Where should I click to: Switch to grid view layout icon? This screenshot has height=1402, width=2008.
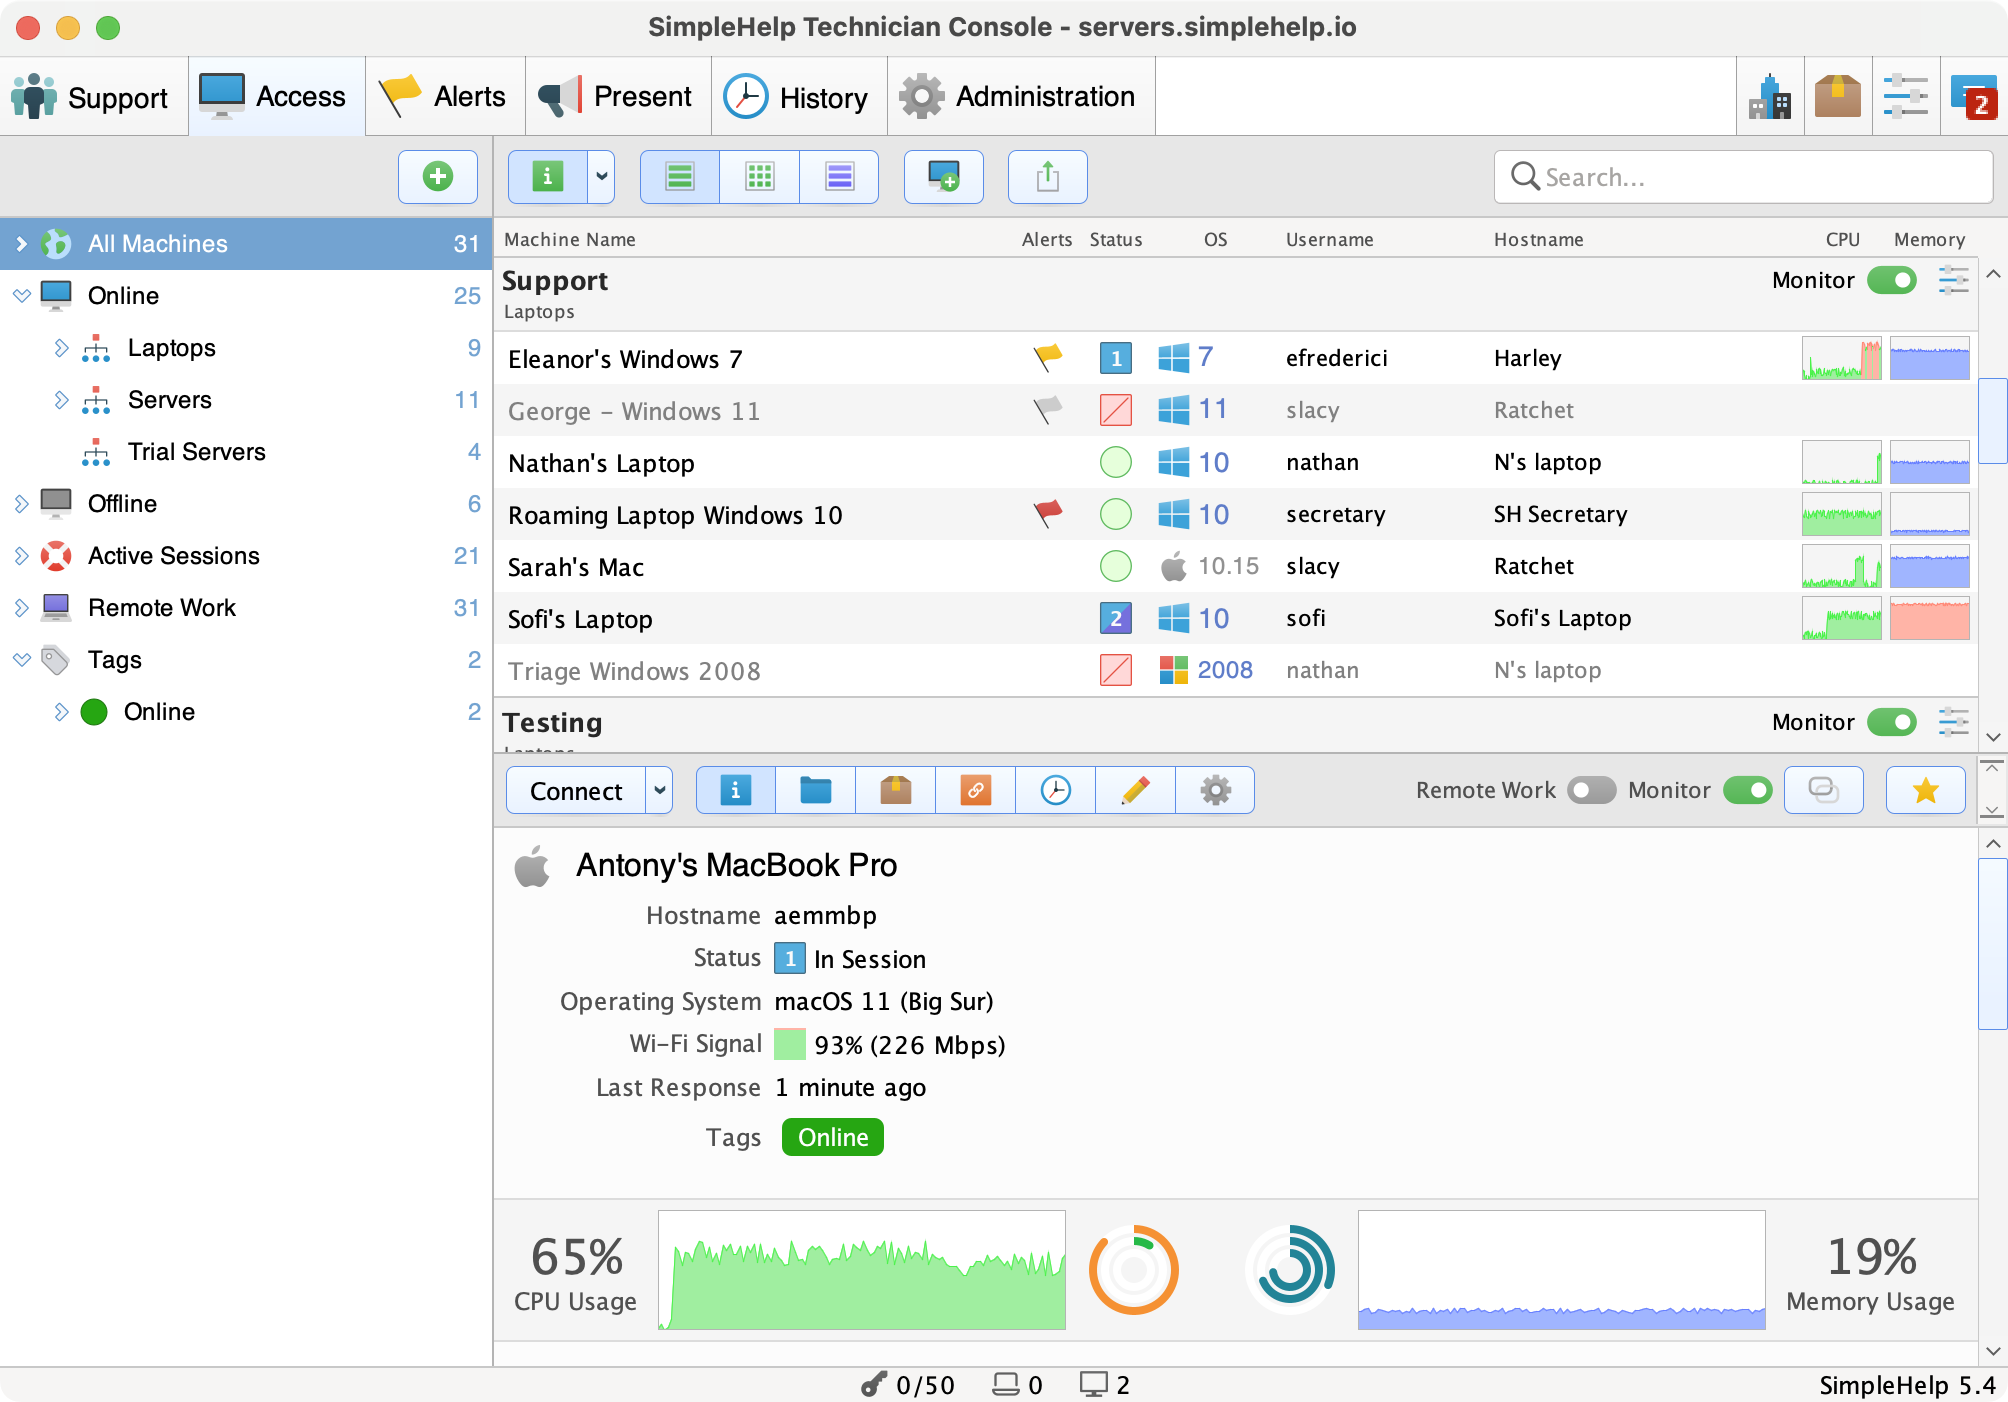[x=760, y=177]
